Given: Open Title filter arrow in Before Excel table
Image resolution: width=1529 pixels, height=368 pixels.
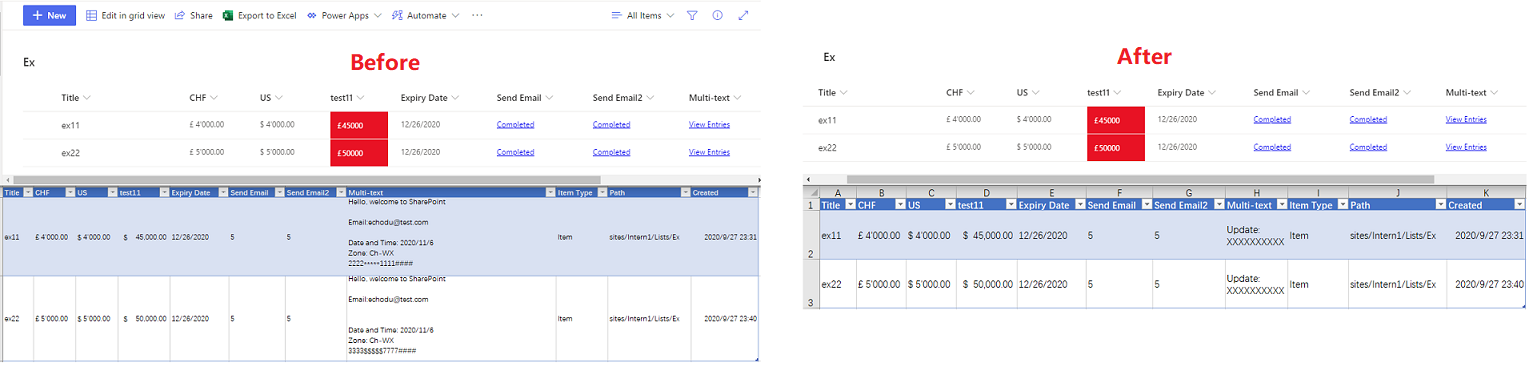Looking at the screenshot, I should [x=28, y=192].
